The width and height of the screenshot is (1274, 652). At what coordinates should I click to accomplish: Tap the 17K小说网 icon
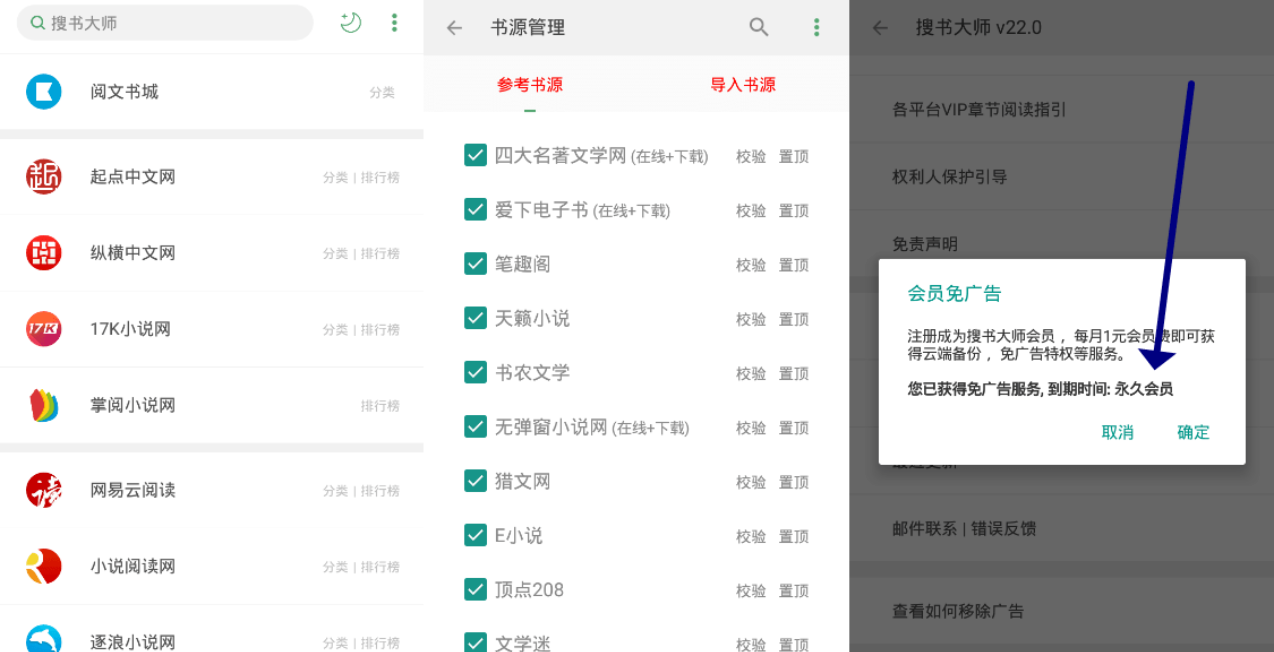click(x=43, y=328)
